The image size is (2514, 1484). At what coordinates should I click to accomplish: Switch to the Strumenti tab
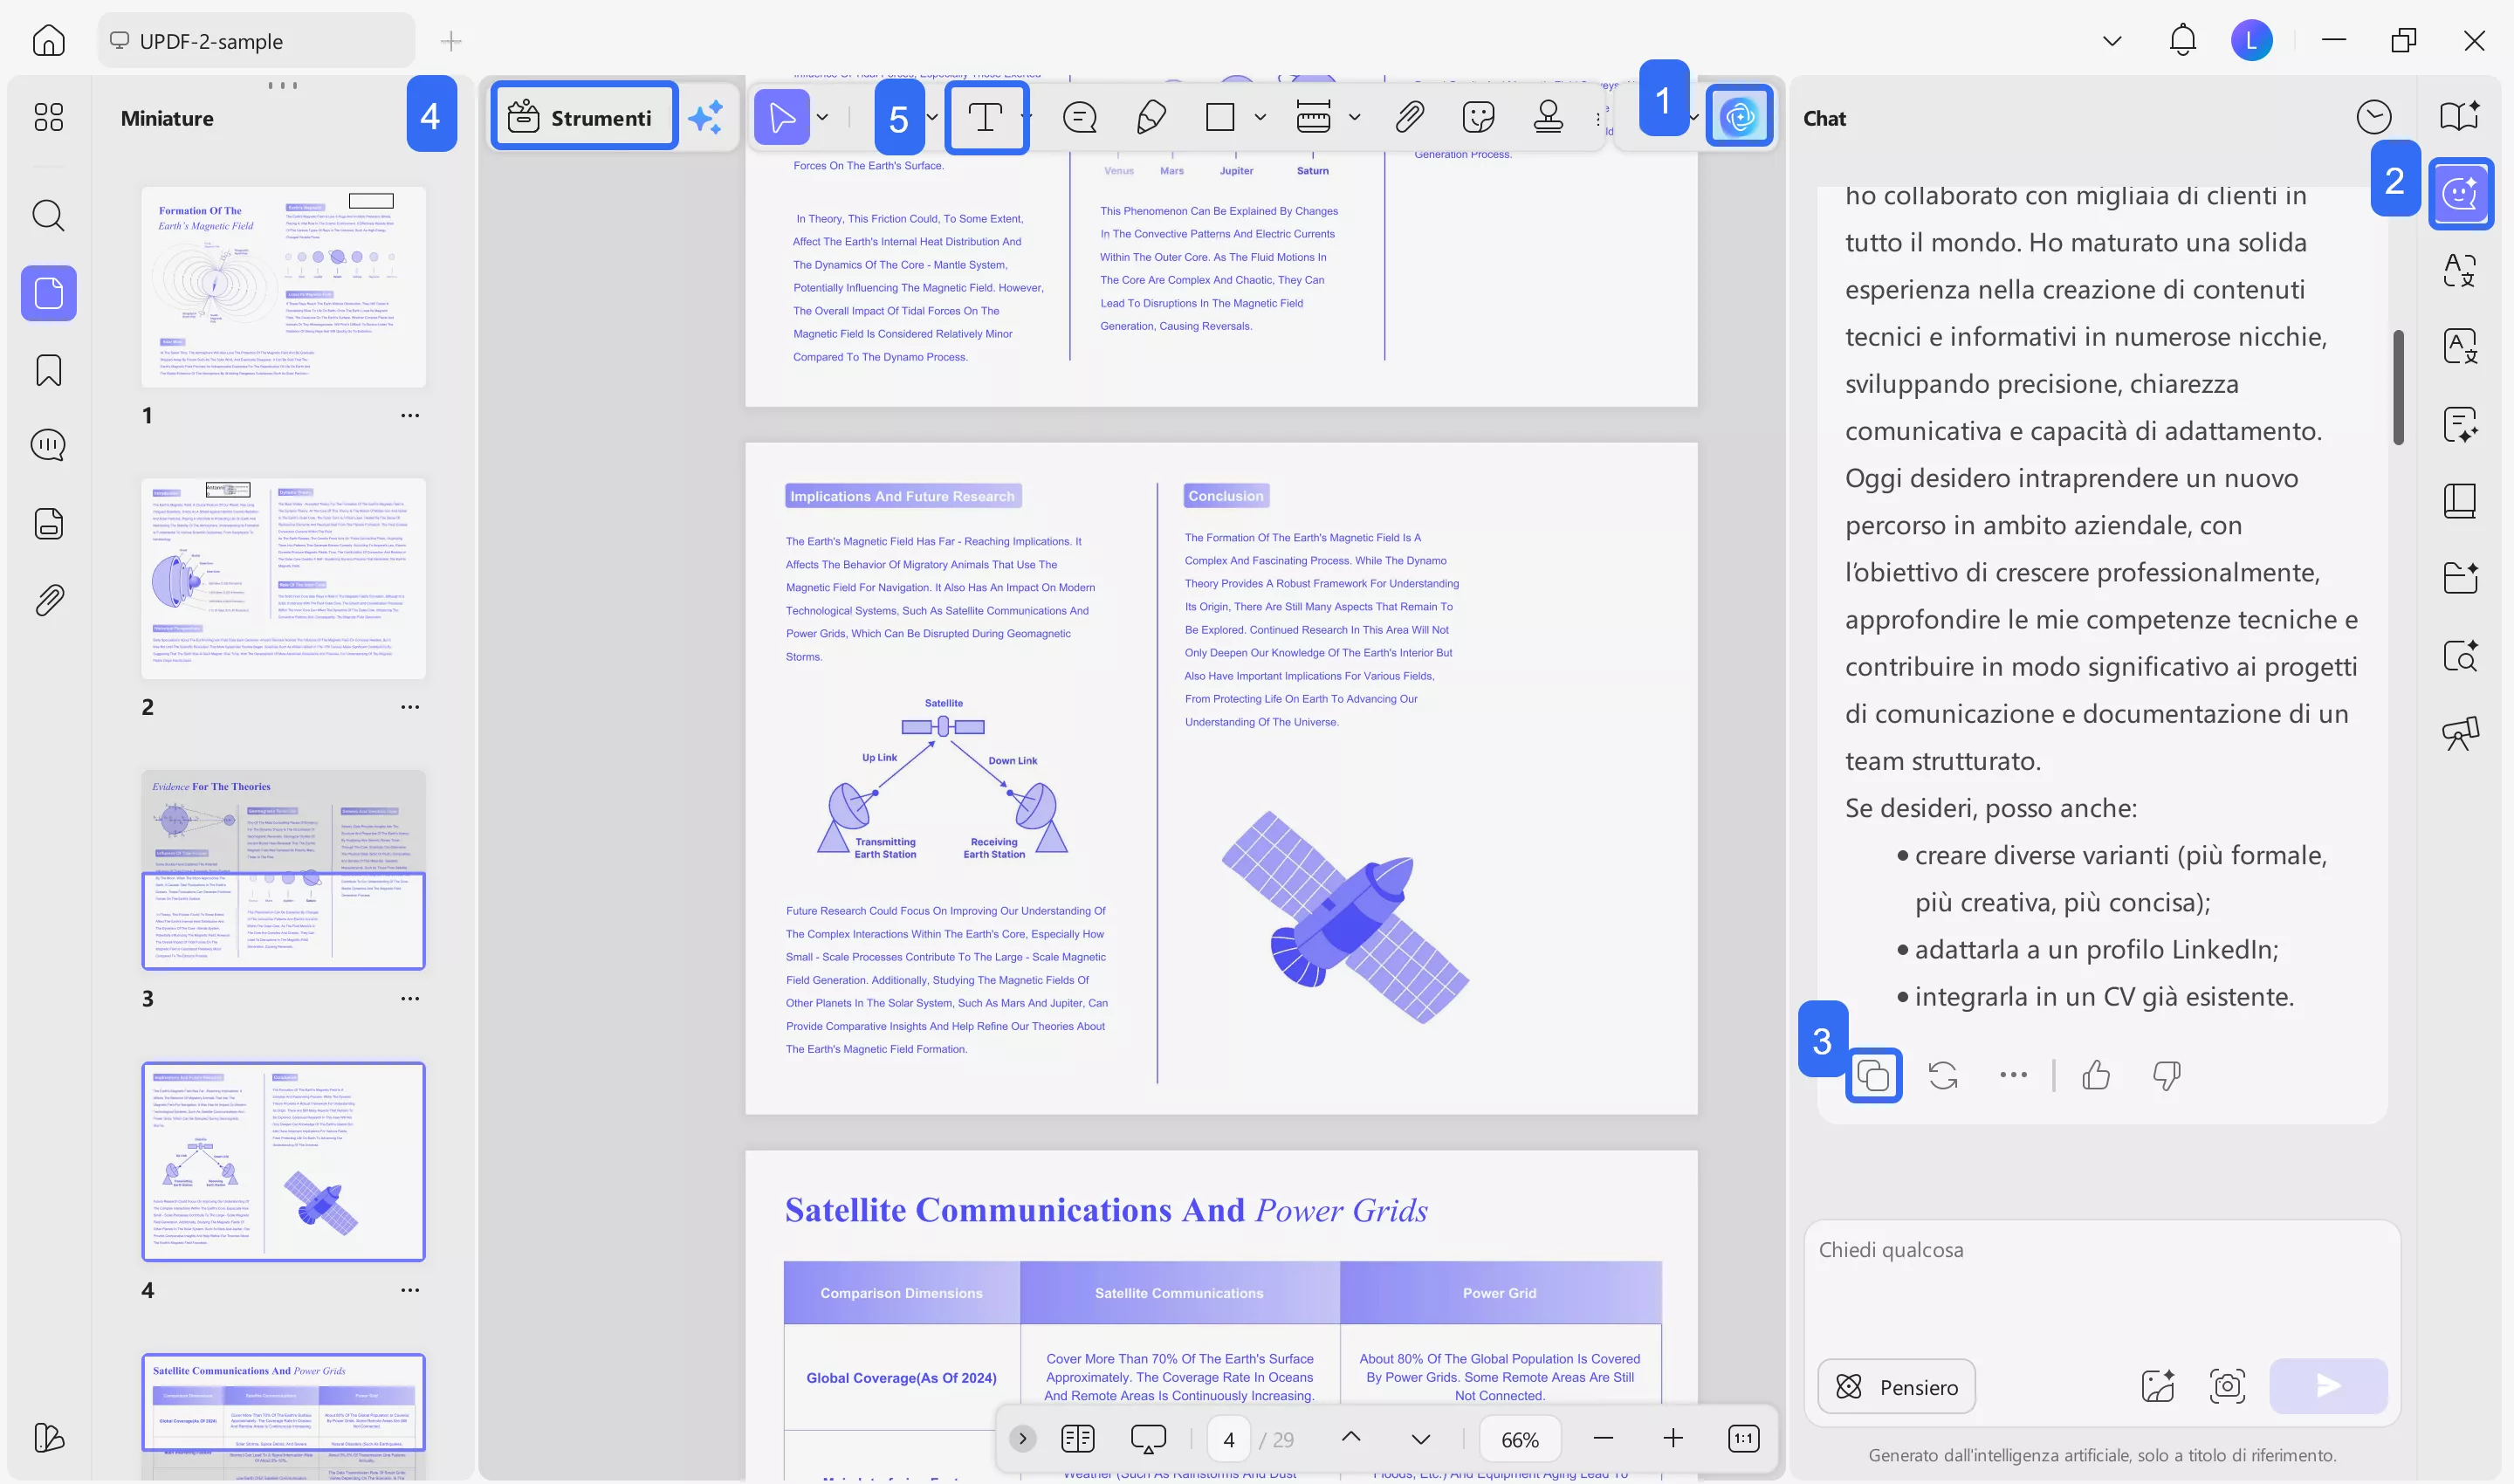(583, 117)
